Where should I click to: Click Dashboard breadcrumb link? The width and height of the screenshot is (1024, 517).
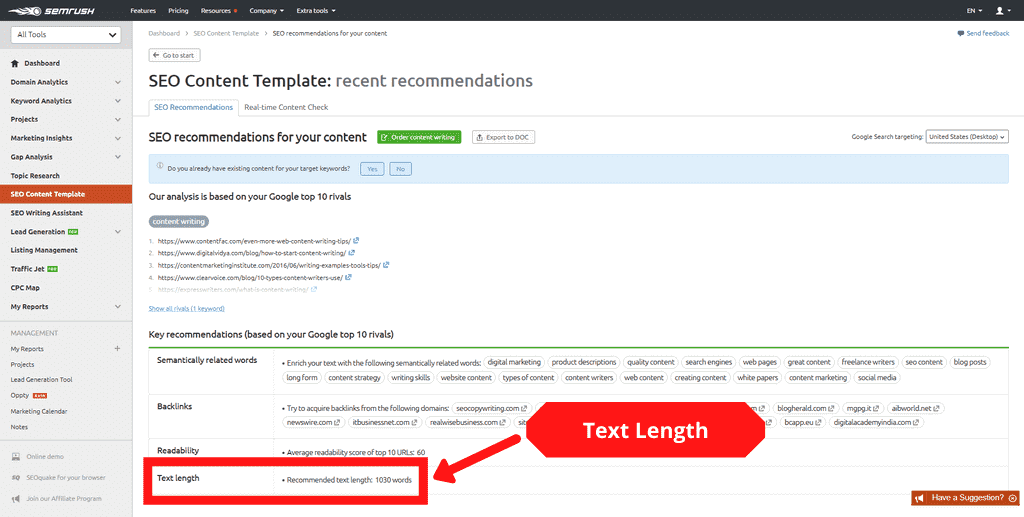coord(164,33)
